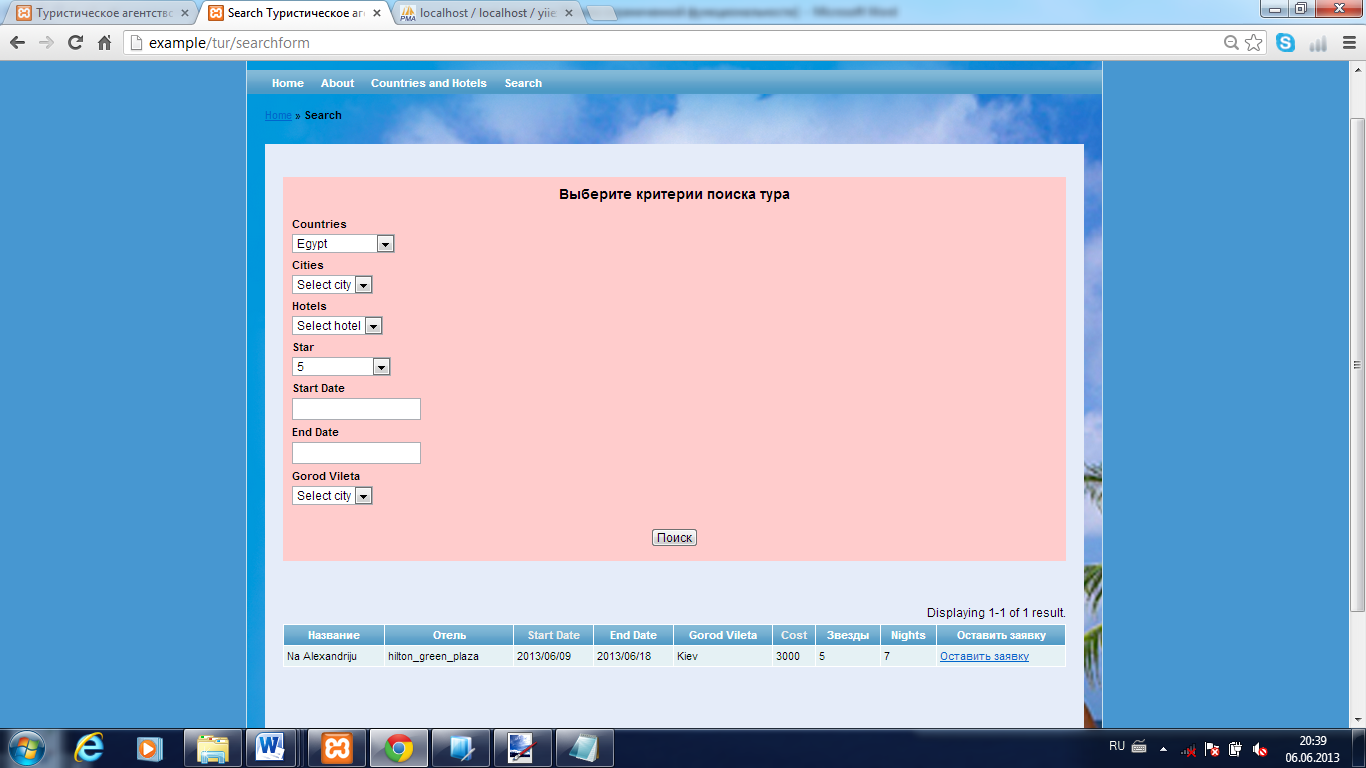The image size is (1366, 768).
Task: Open the Paint-like app in taskbar
Action: 523,748
